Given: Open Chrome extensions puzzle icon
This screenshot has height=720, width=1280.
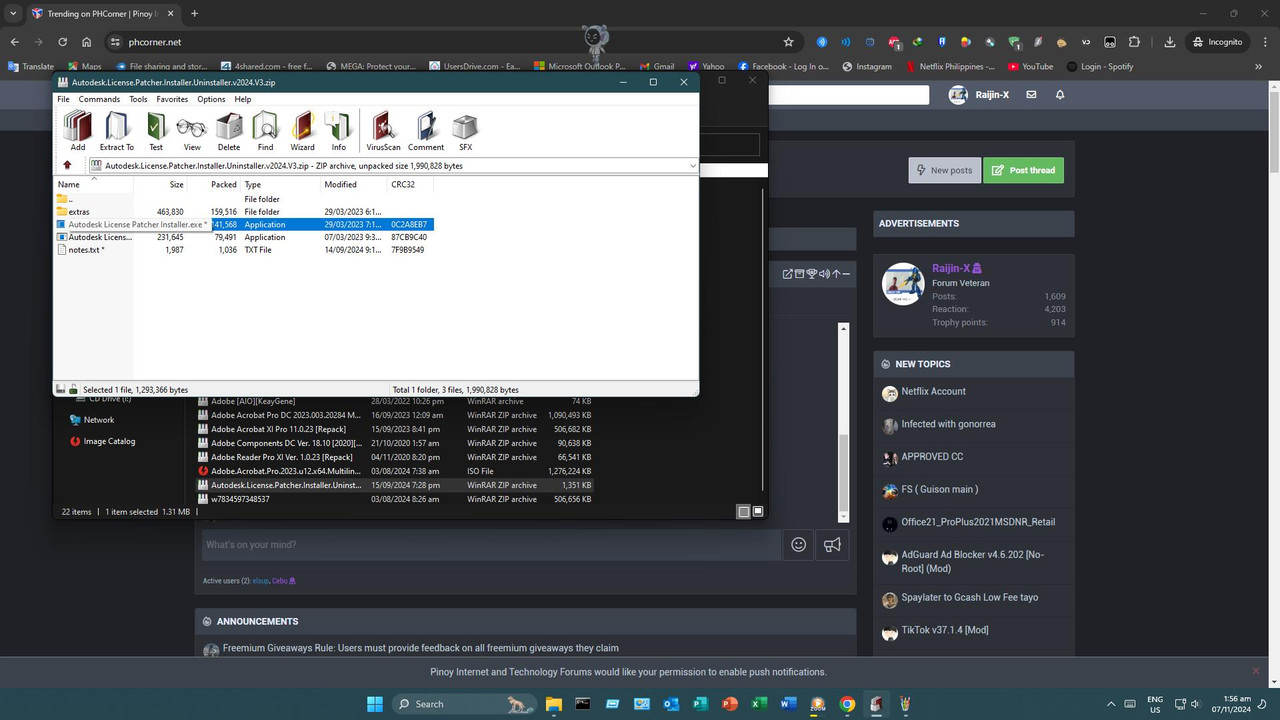Looking at the screenshot, I should point(1134,42).
